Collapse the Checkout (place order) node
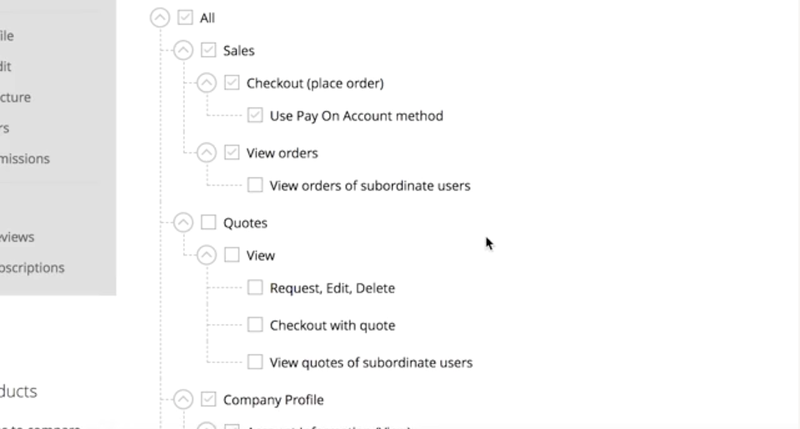 (207, 83)
